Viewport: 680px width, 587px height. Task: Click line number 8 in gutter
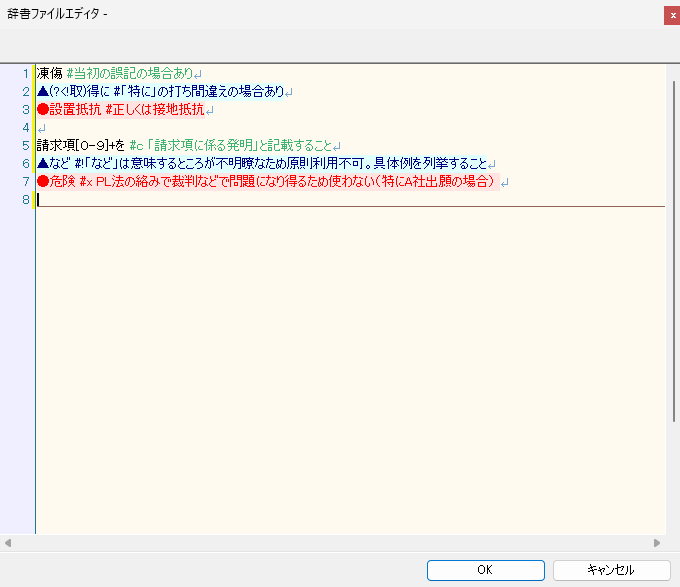(26, 199)
